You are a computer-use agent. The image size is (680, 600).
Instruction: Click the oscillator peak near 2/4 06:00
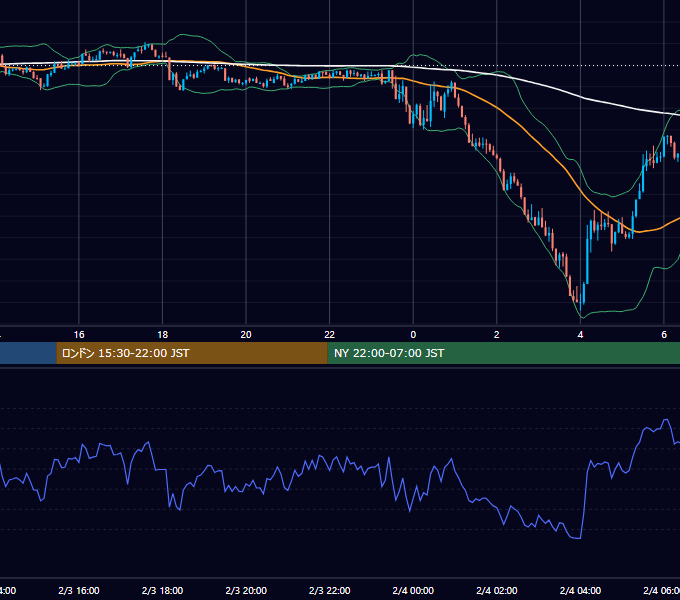coord(666,420)
